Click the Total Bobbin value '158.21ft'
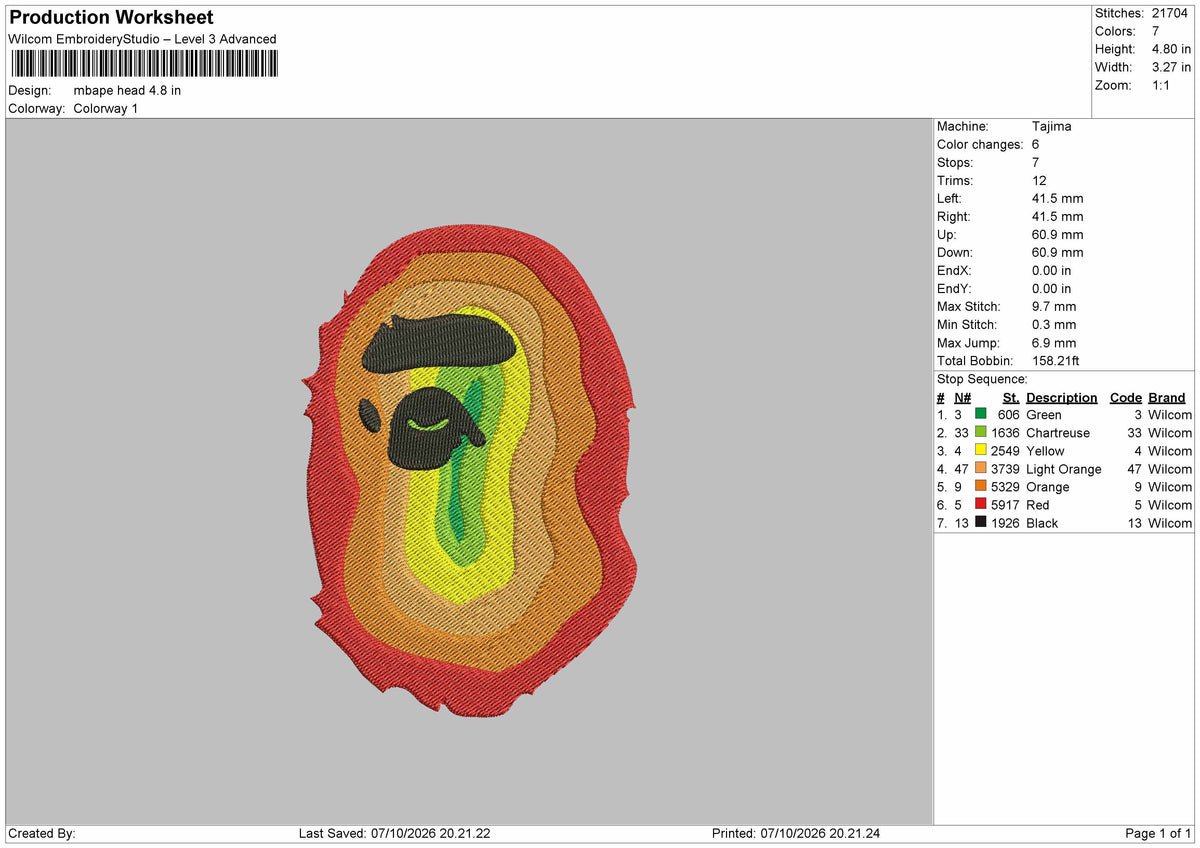Viewport: 1200px width, 848px height. 1055,360
